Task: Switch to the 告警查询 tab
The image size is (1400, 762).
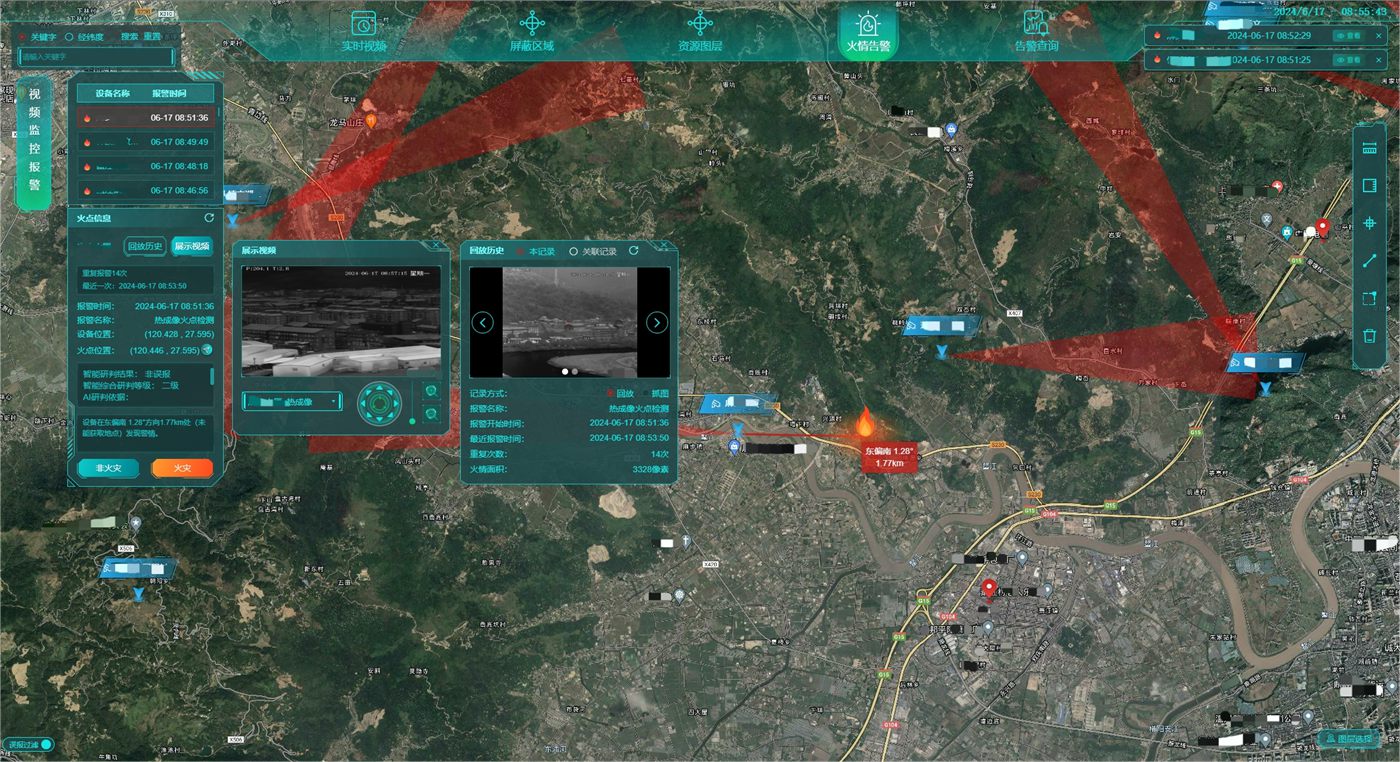Action: [1036, 33]
